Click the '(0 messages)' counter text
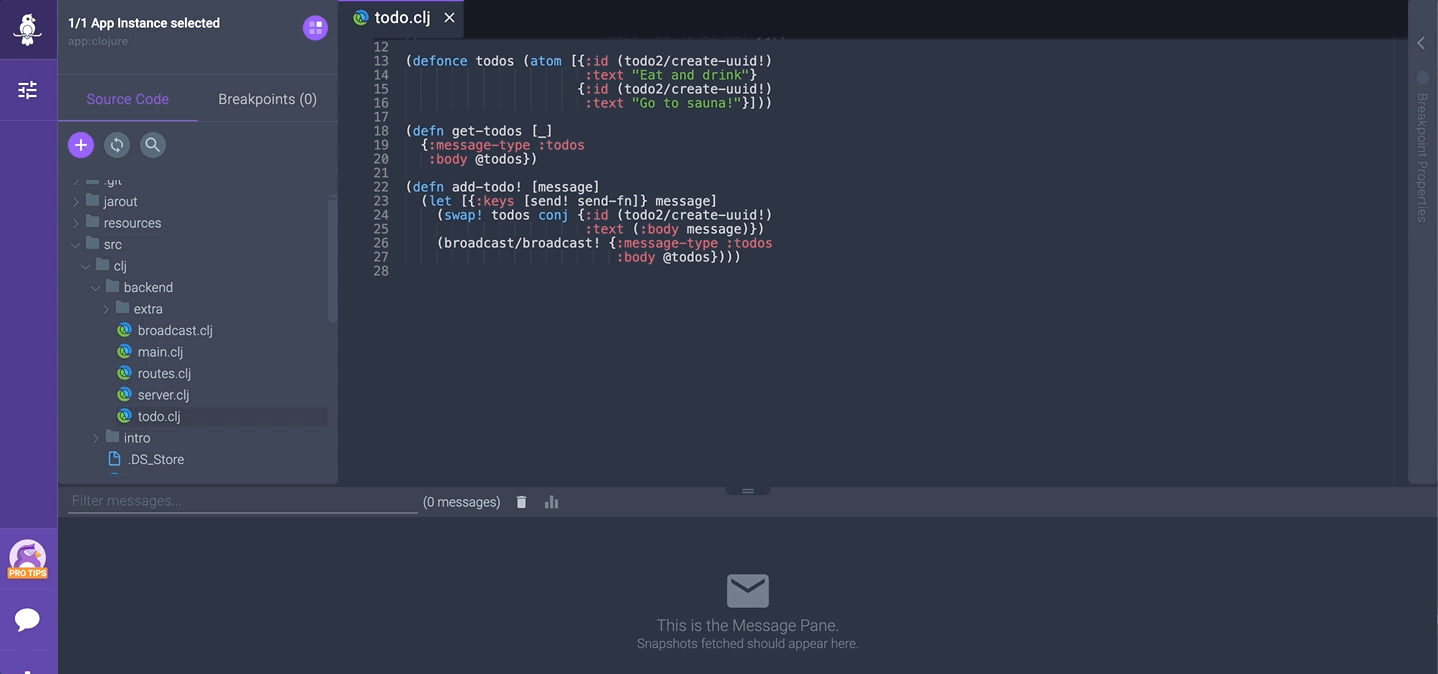 coord(462,502)
